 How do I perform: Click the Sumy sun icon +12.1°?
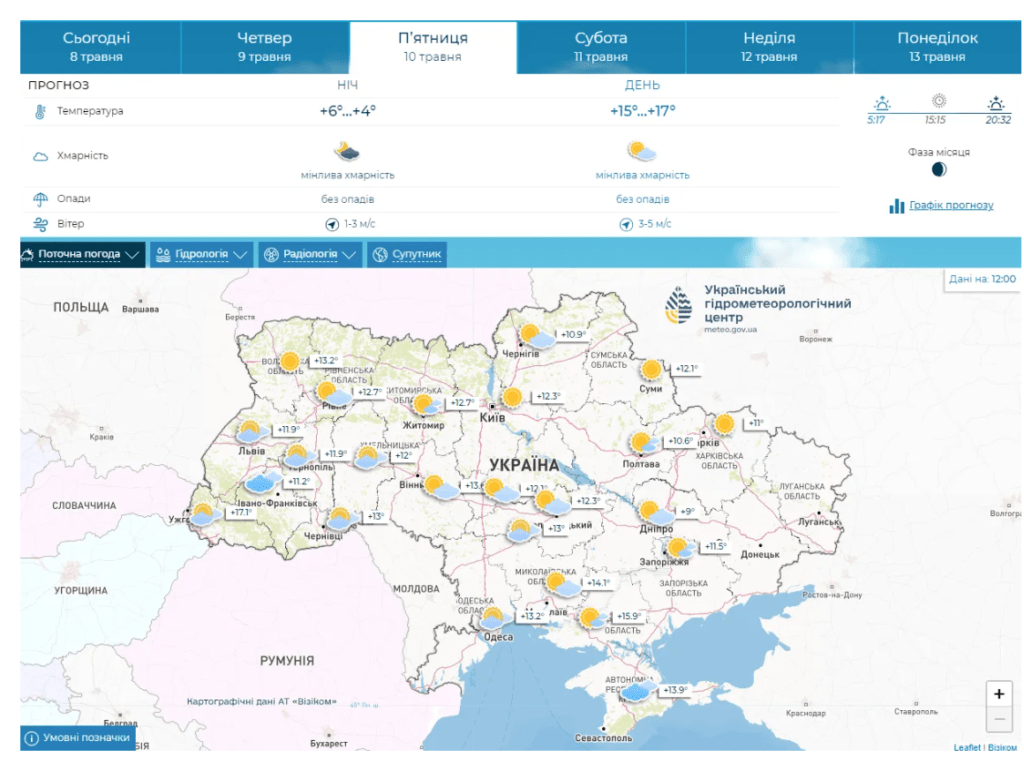(651, 370)
